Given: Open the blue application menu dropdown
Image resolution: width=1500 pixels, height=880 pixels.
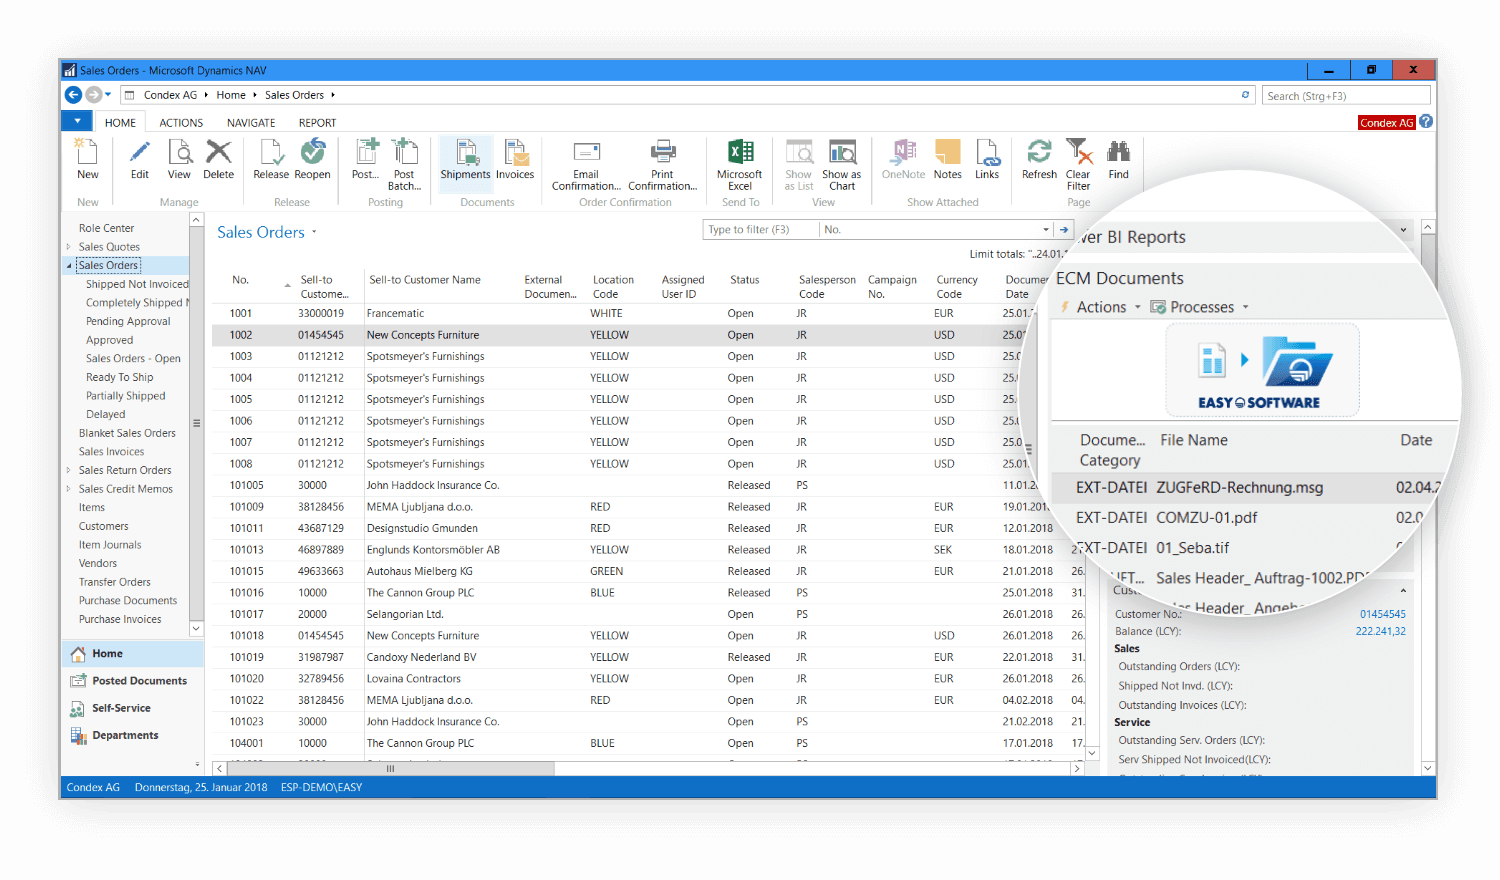Looking at the screenshot, I should click(x=77, y=121).
